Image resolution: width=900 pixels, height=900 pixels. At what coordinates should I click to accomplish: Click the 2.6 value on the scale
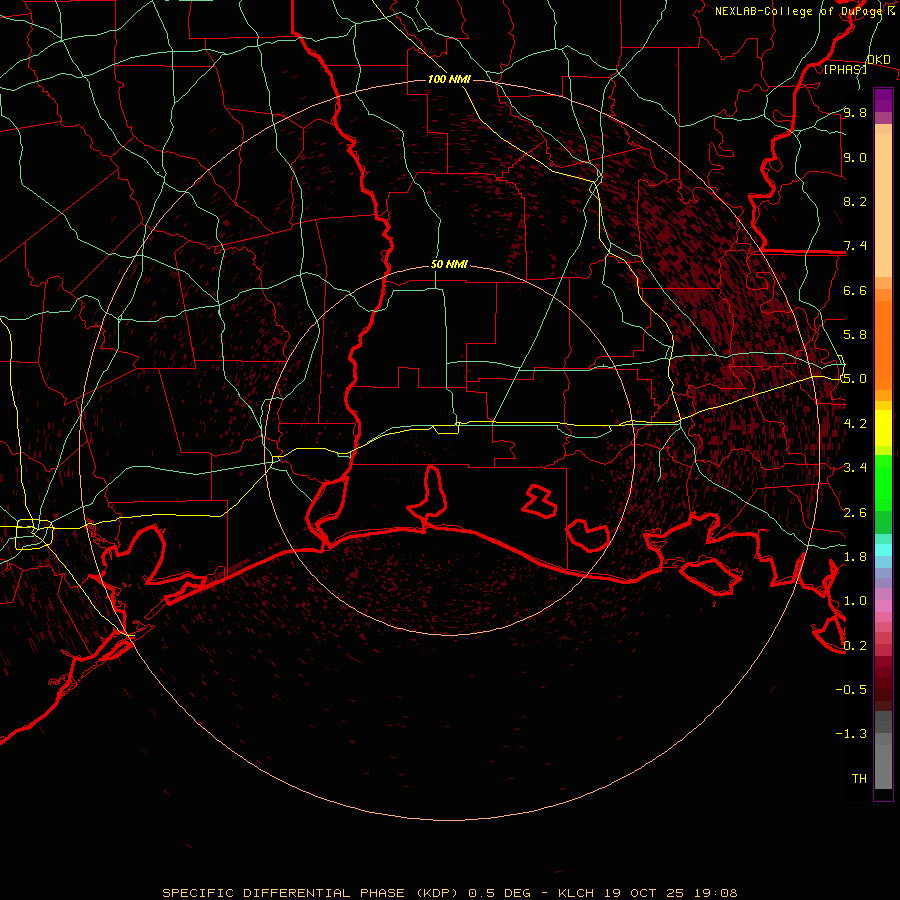click(x=855, y=513)
